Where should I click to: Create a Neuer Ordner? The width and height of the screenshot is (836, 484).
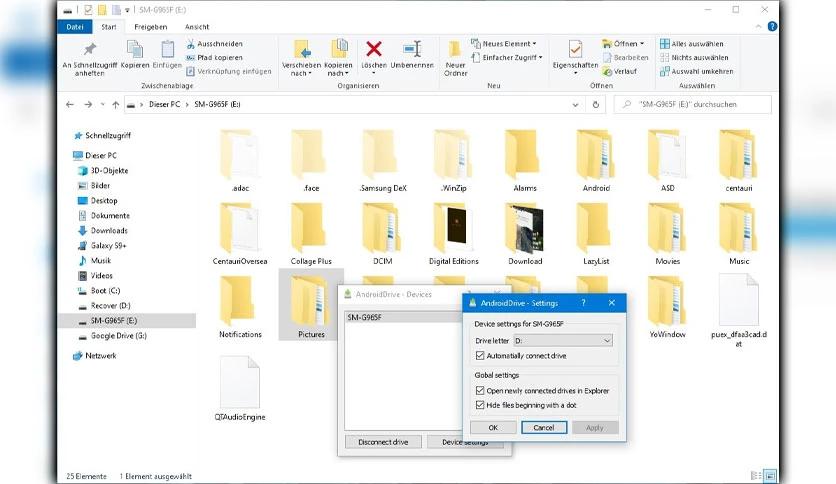[455, 59]
